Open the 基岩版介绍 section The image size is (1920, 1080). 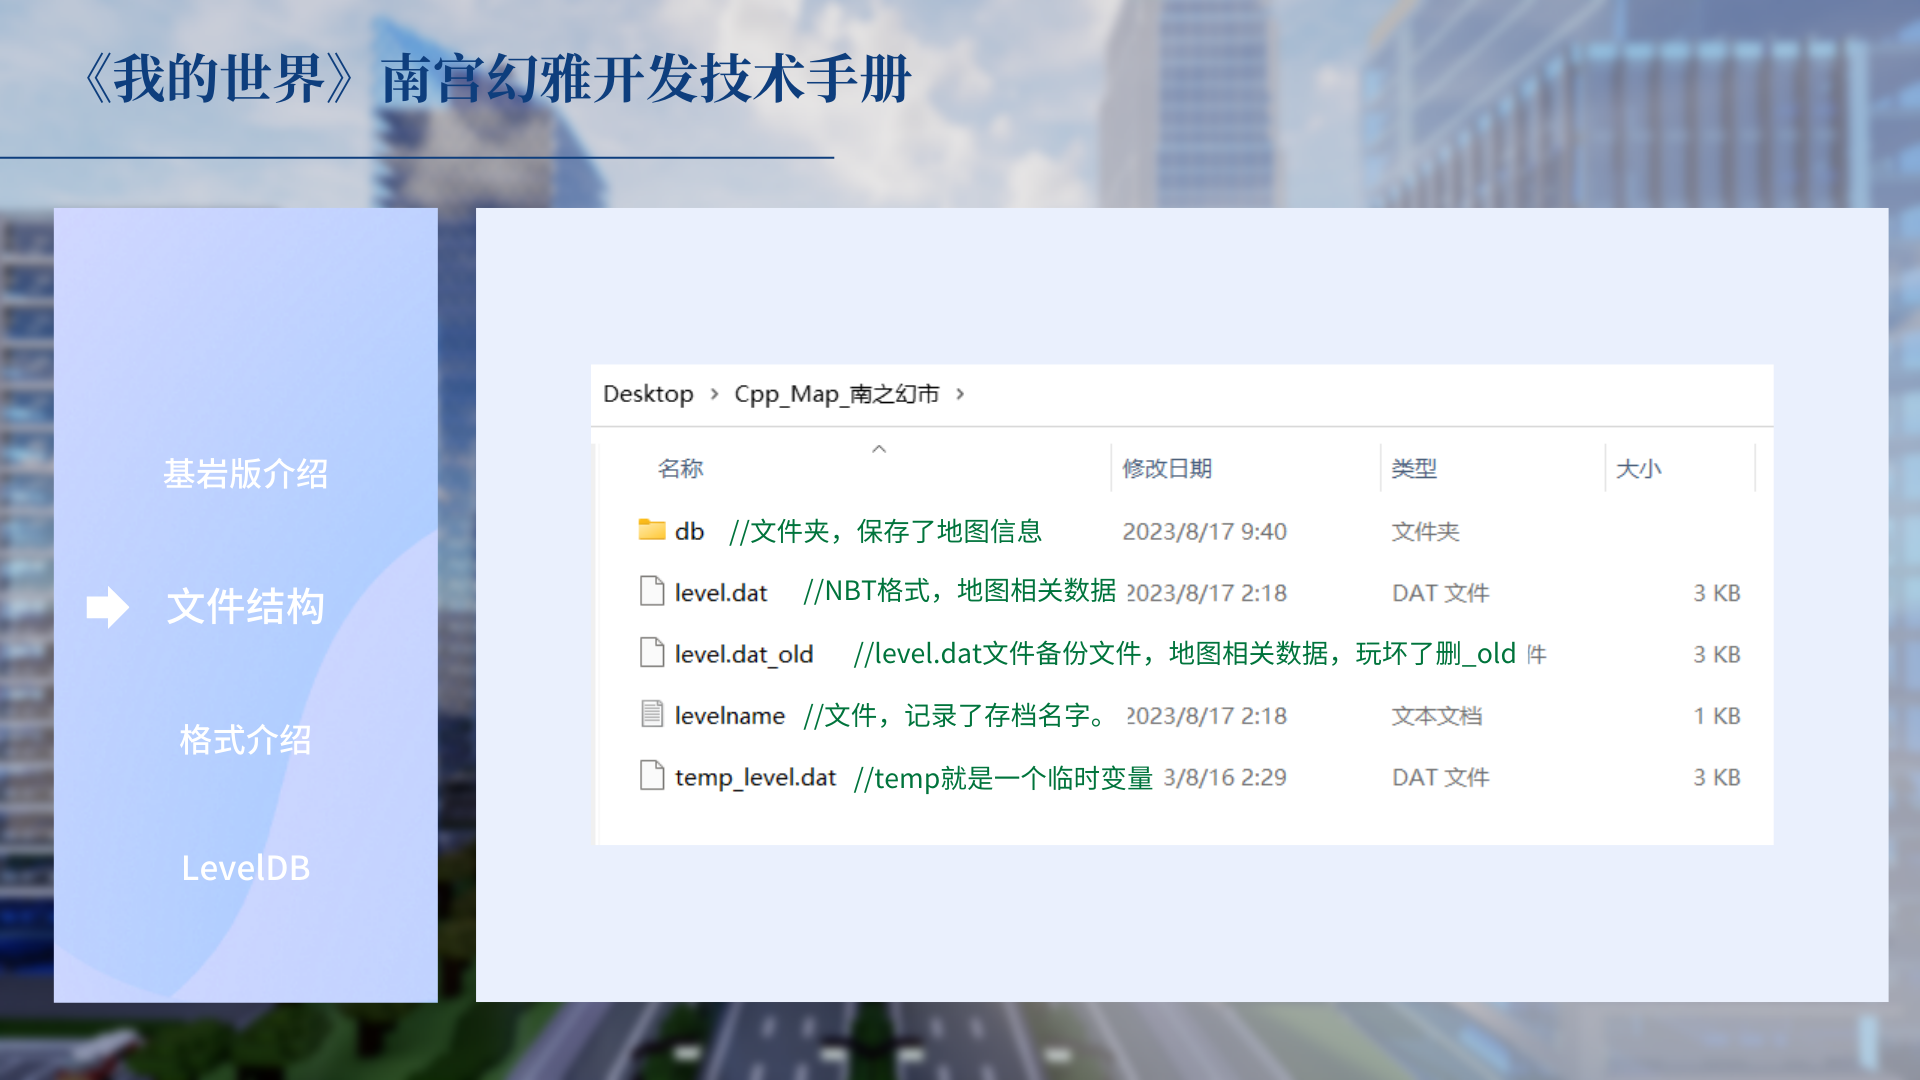click(x=245, y=474)
